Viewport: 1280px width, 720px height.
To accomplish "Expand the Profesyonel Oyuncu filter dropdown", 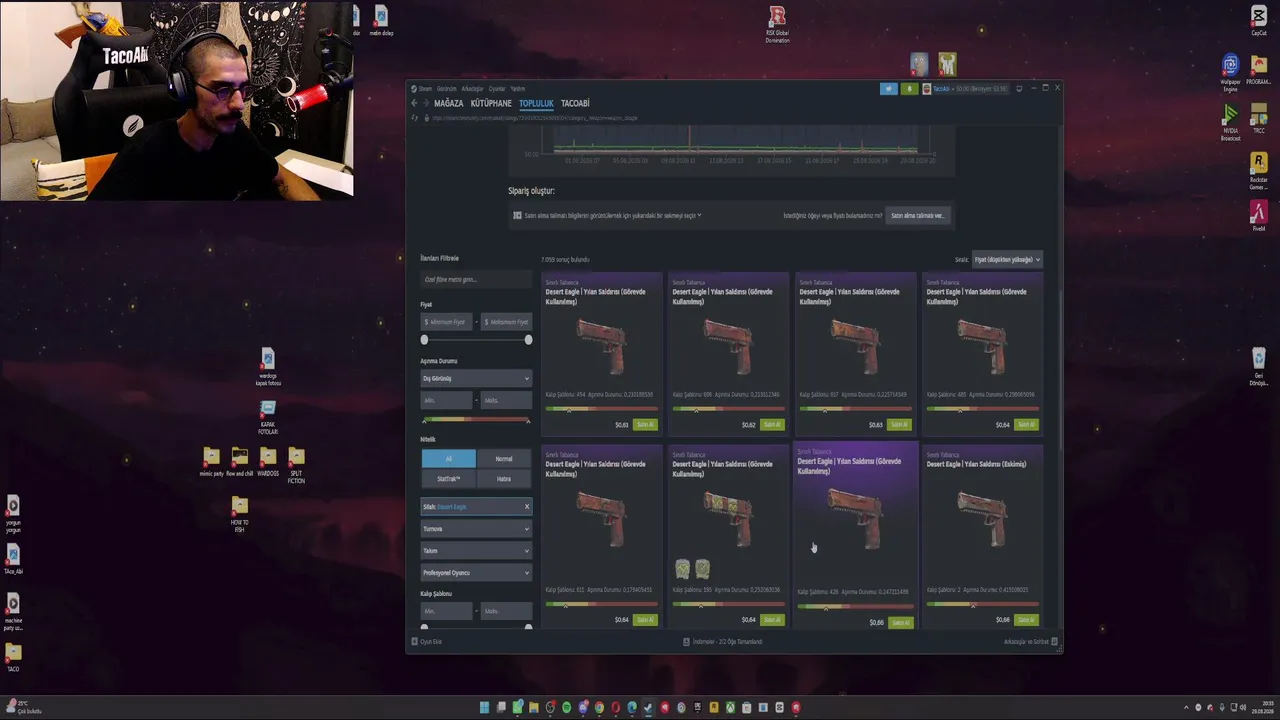I will click(476, 573).
